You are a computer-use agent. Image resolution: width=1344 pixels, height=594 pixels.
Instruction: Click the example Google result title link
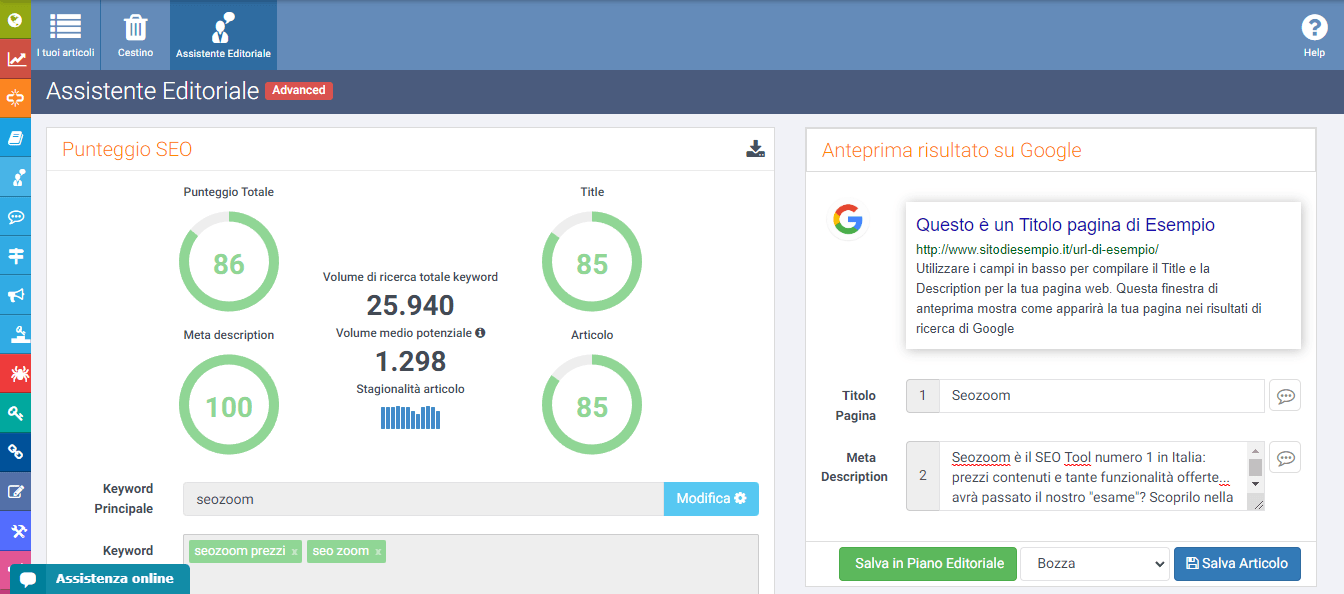(x=1065, y=225)
